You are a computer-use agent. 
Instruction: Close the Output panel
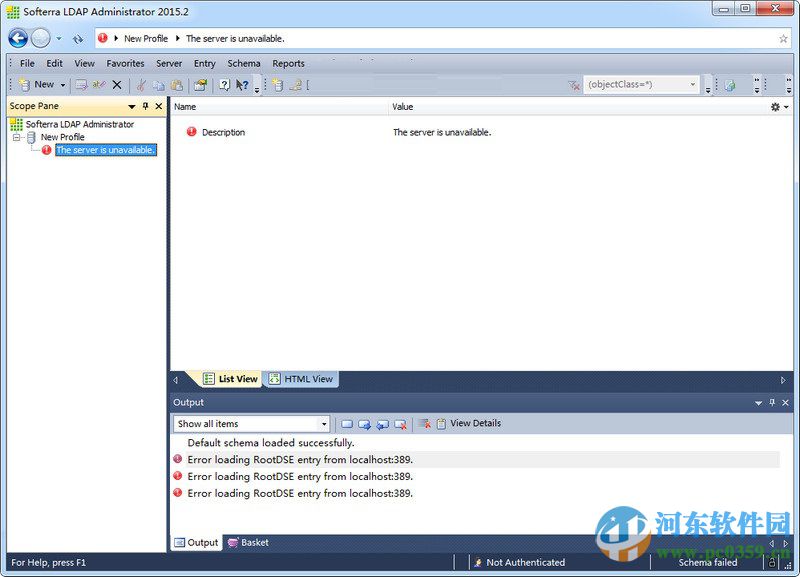click(785, 403)
